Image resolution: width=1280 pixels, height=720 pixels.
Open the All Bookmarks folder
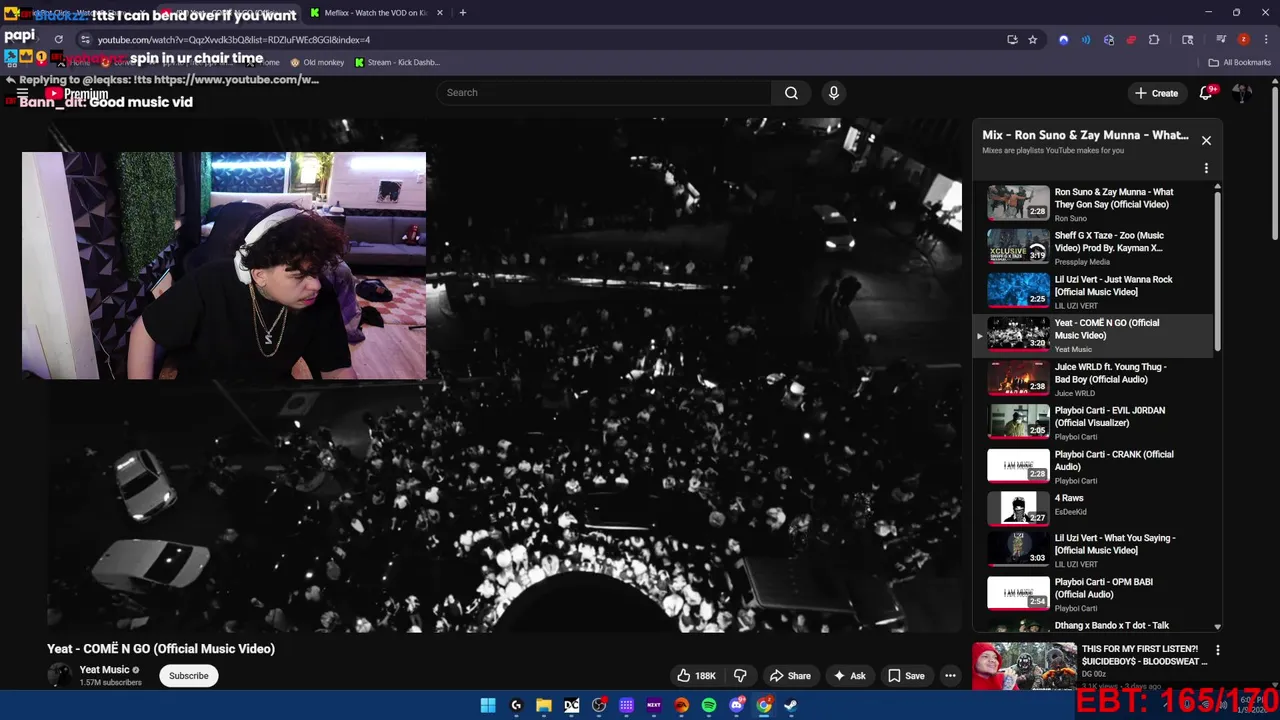(x=1240, y=62)
